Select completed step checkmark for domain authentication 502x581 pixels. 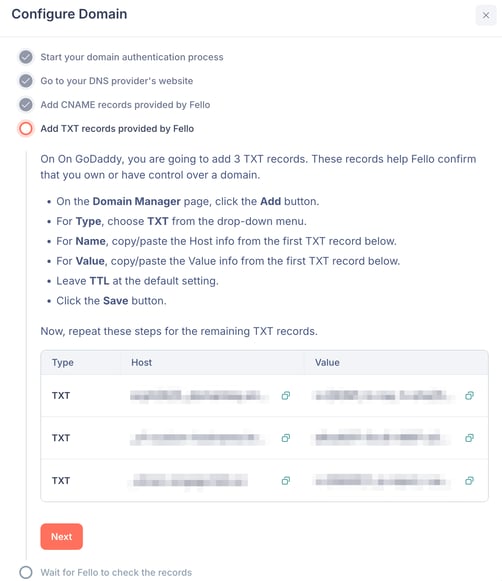pyautogui.click(x=26, y=57)
